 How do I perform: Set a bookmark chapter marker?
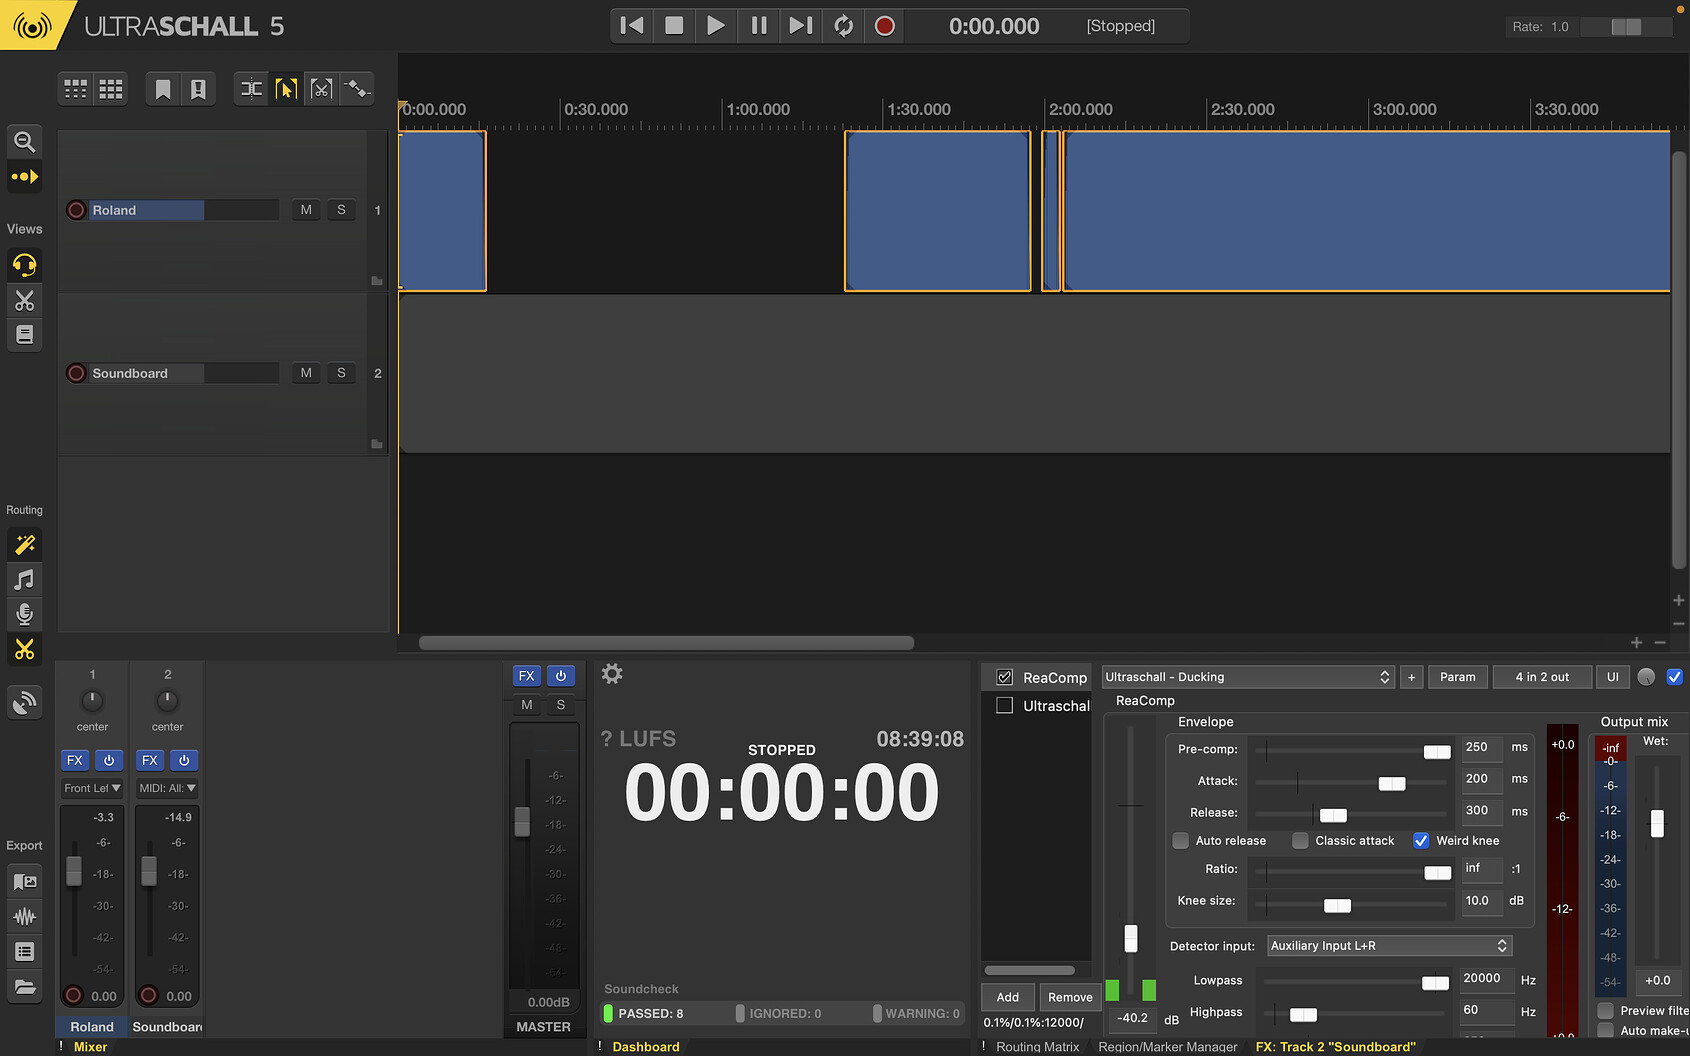point(163,89)
